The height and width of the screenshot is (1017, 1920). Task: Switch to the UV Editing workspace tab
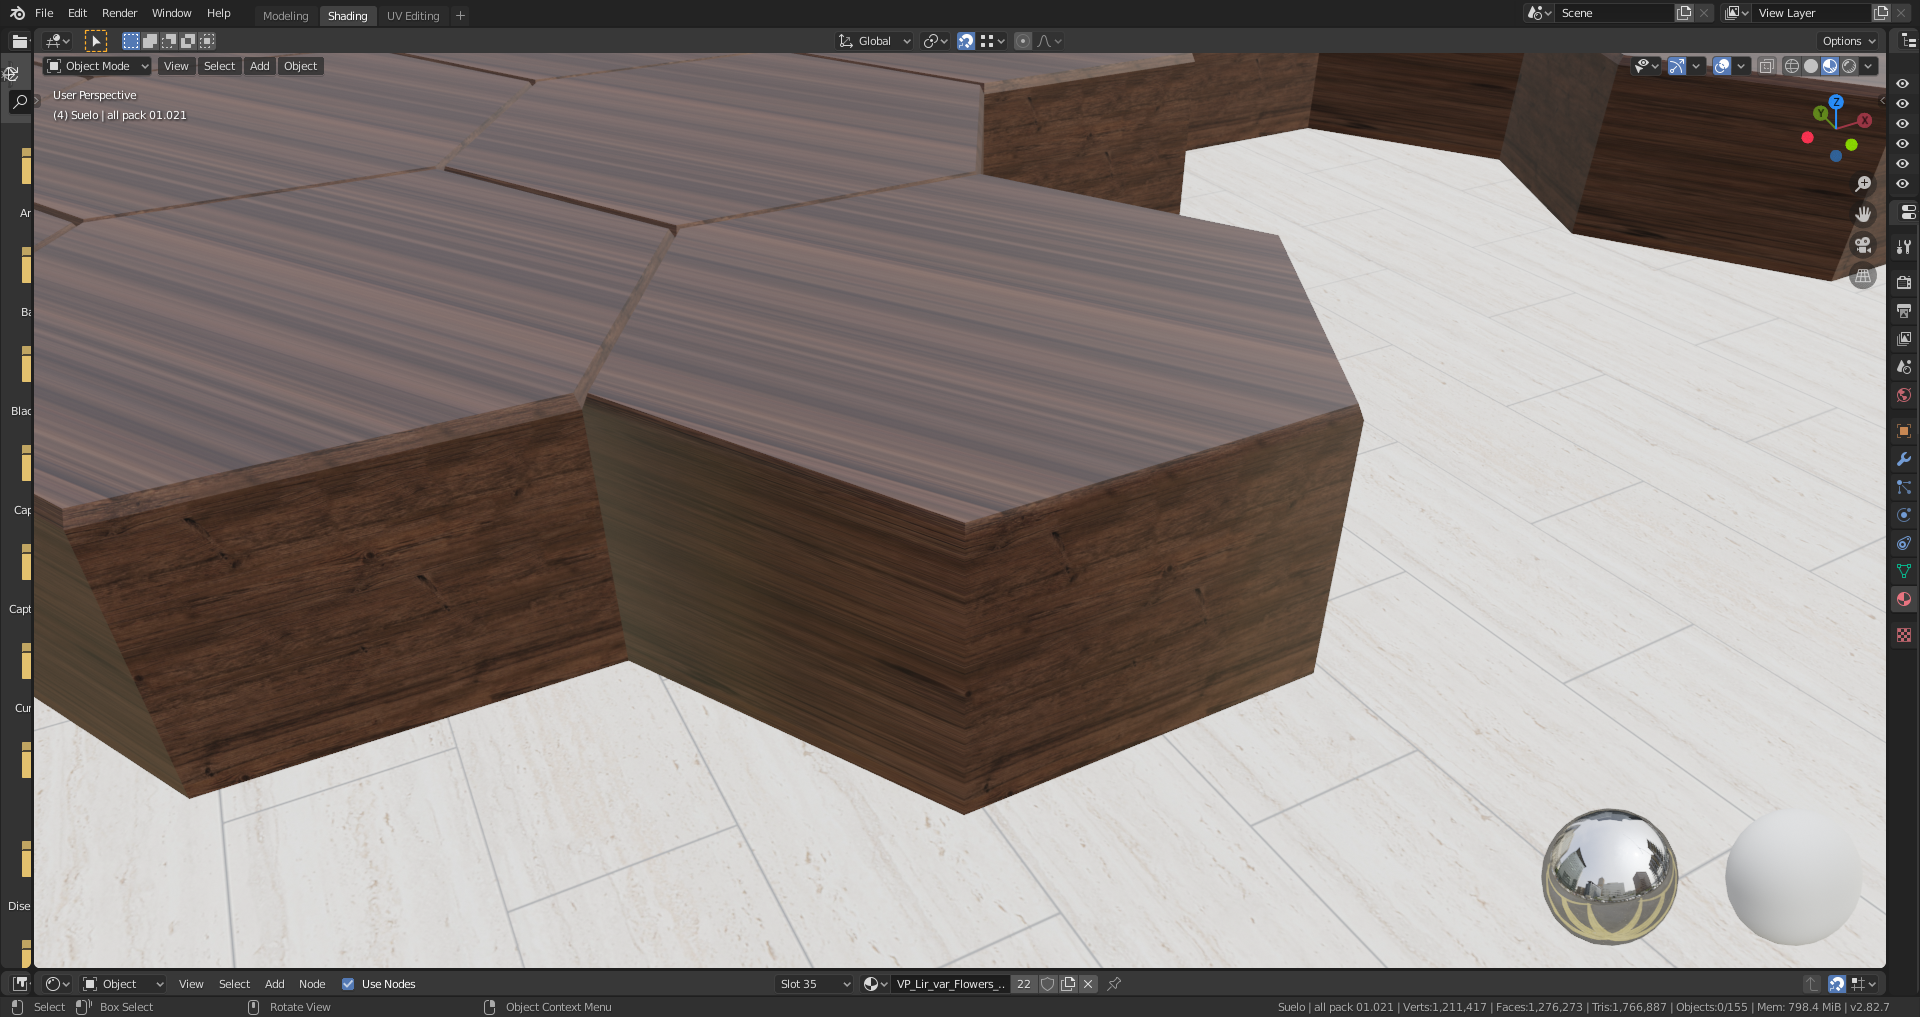413,15
